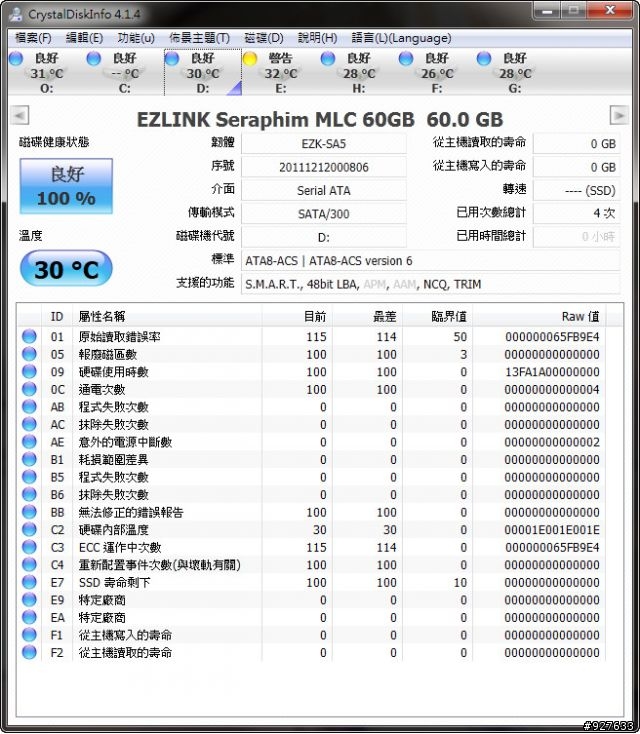This screenshot has width=640, height=734.
Task: Select warning disk E: tab
Action: (281, 73)
